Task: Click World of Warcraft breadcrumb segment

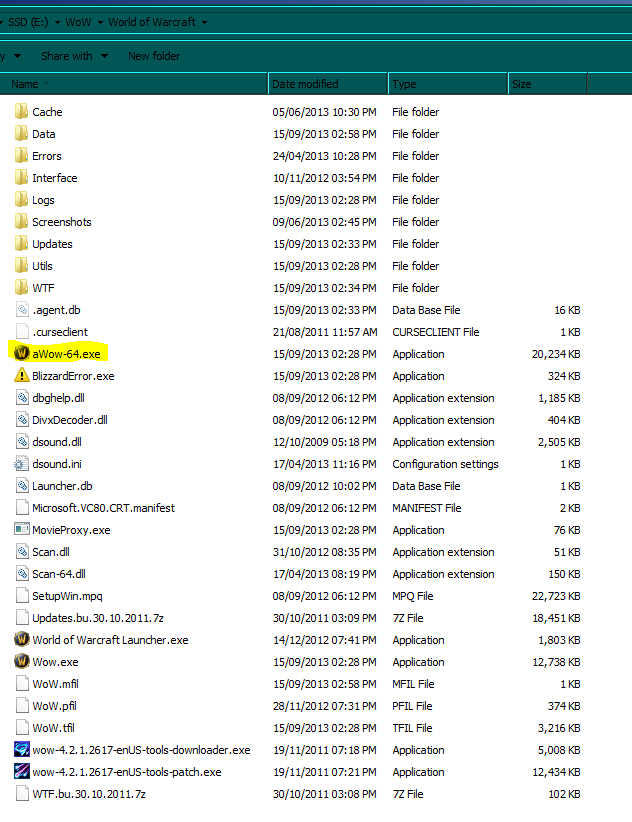Action: point(152,22)
